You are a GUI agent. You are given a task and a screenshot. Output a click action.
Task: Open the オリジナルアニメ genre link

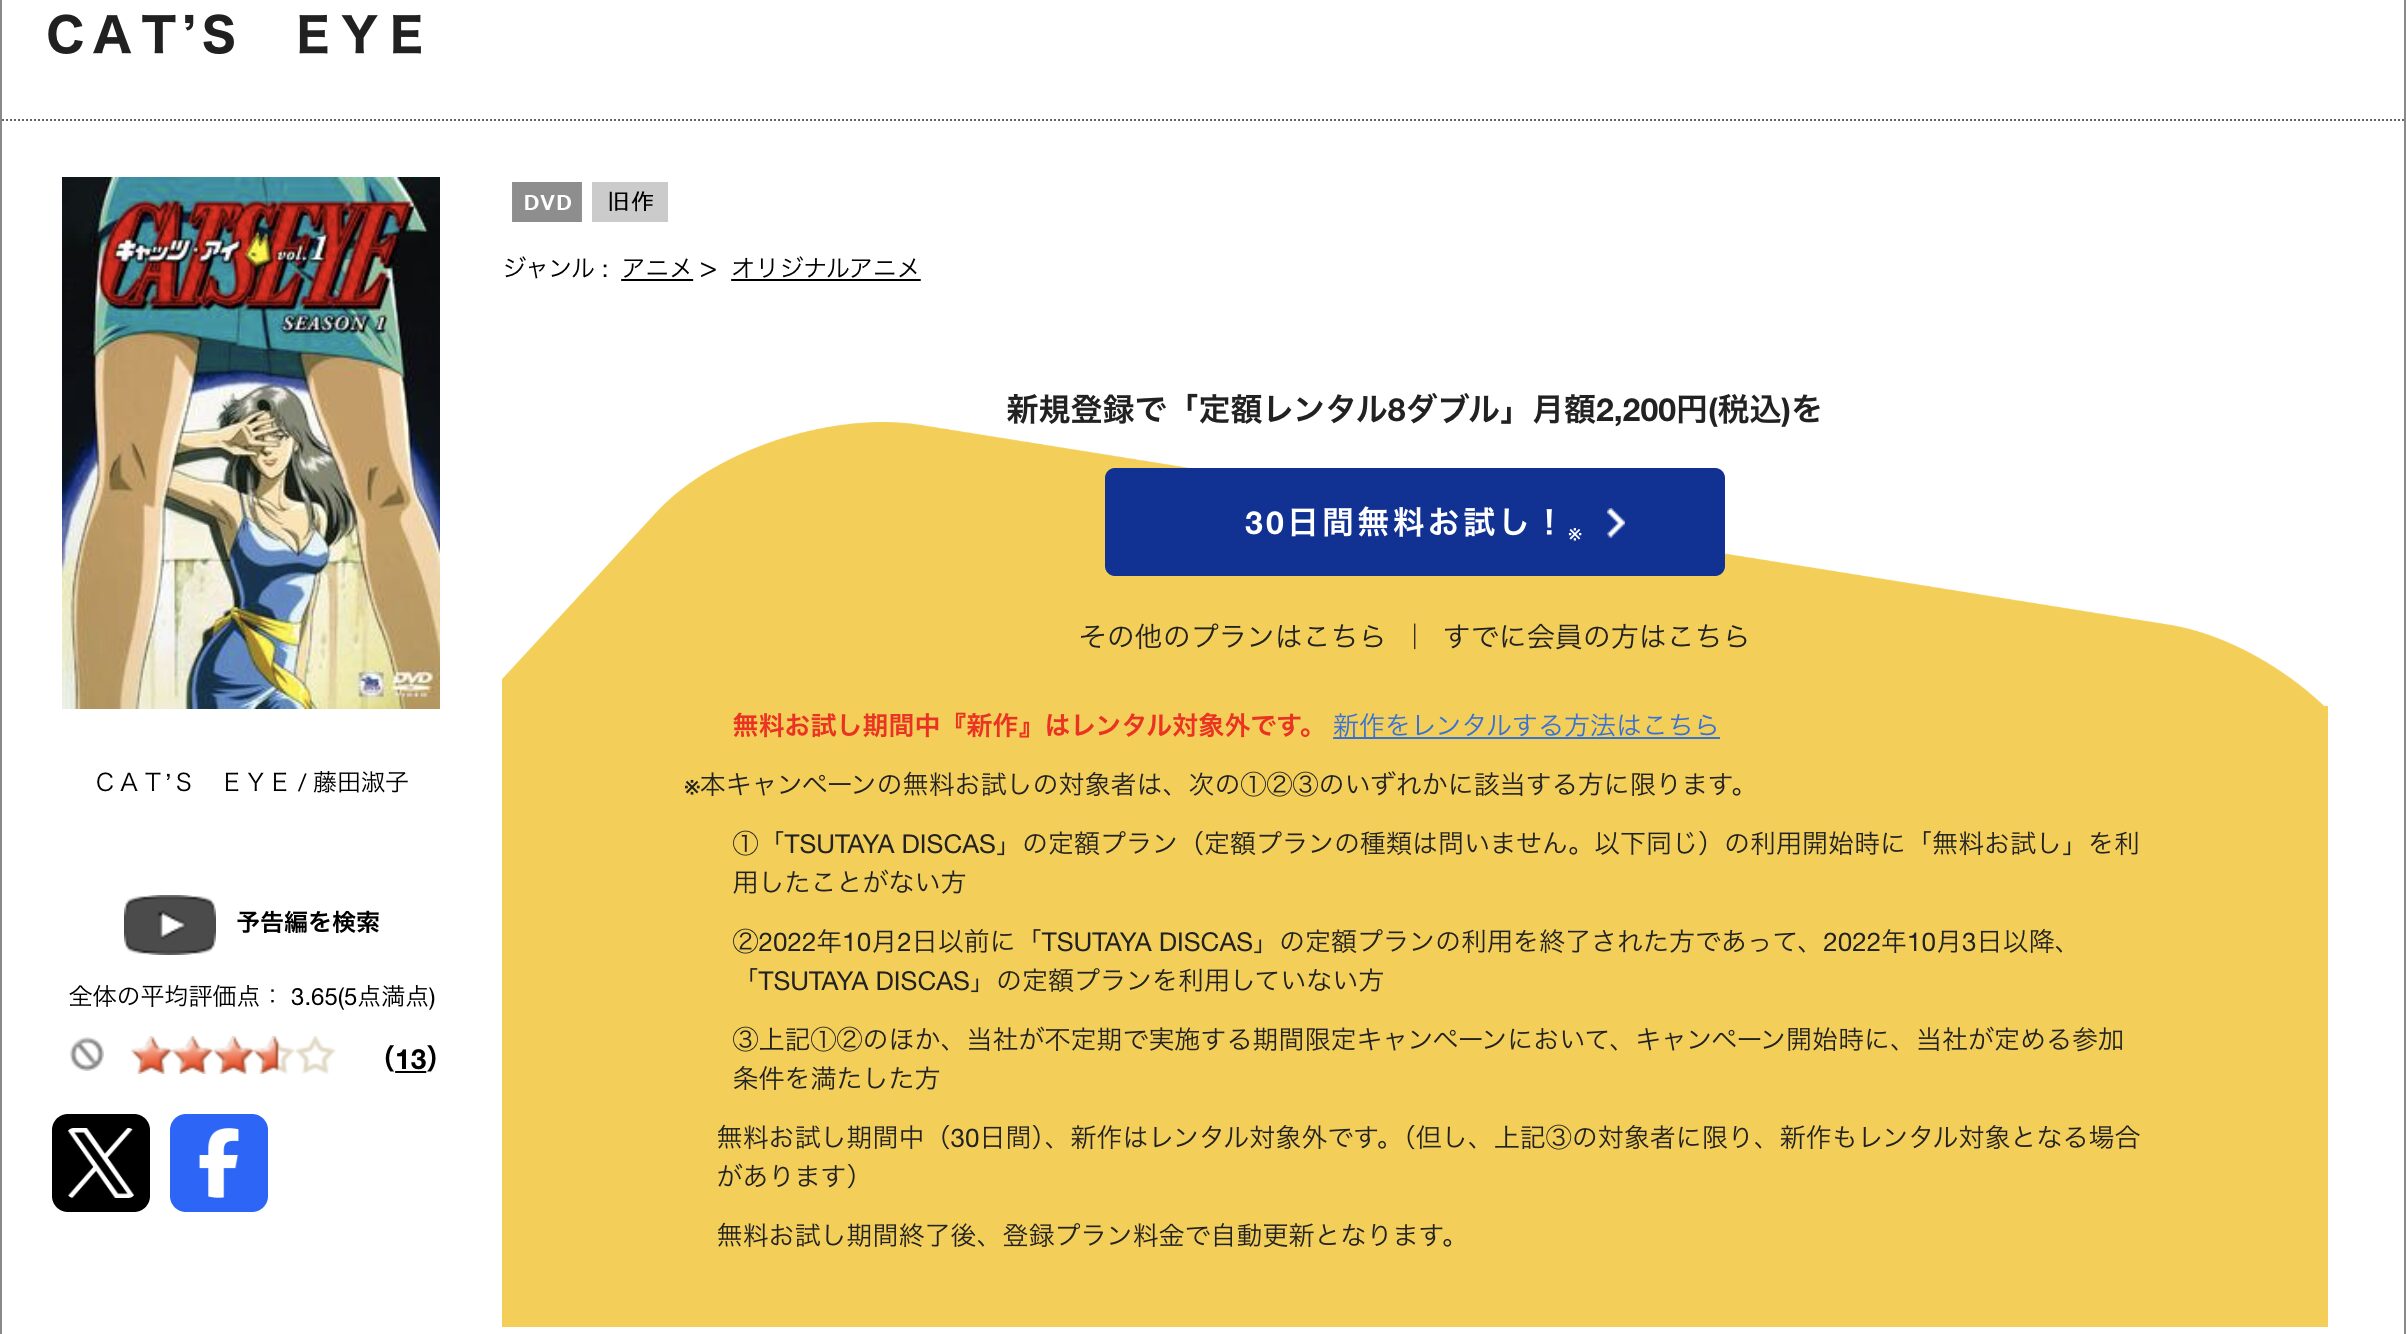click(825, 268)
